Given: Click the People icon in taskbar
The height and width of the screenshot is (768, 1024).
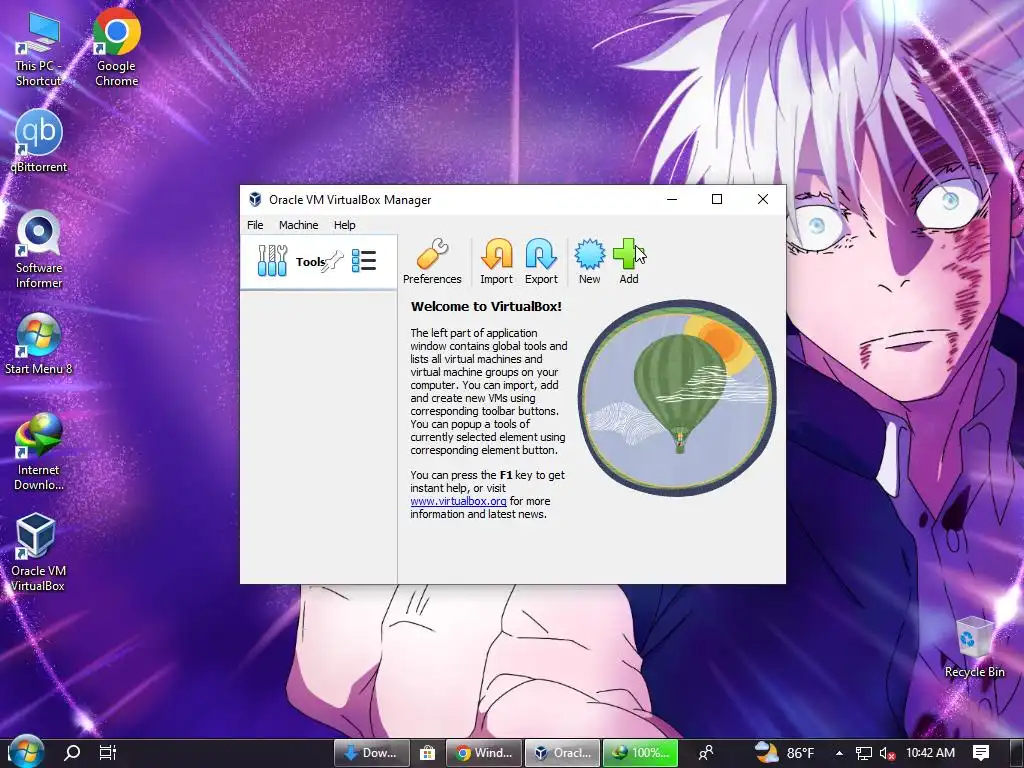Looking at the screenshot, I should [x=706, y=753].
